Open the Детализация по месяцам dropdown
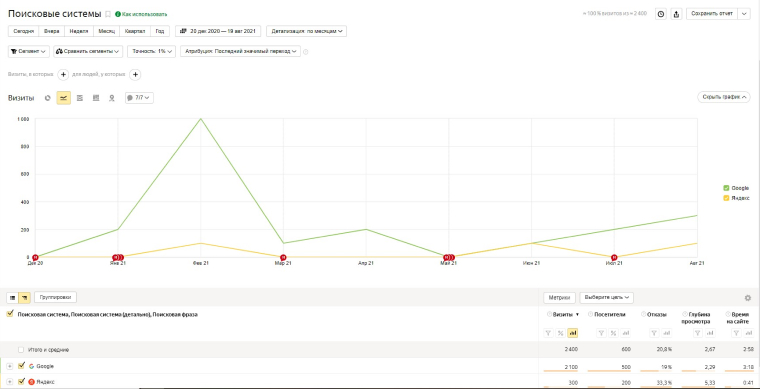 pyautogui.click(x=306, y=31)
